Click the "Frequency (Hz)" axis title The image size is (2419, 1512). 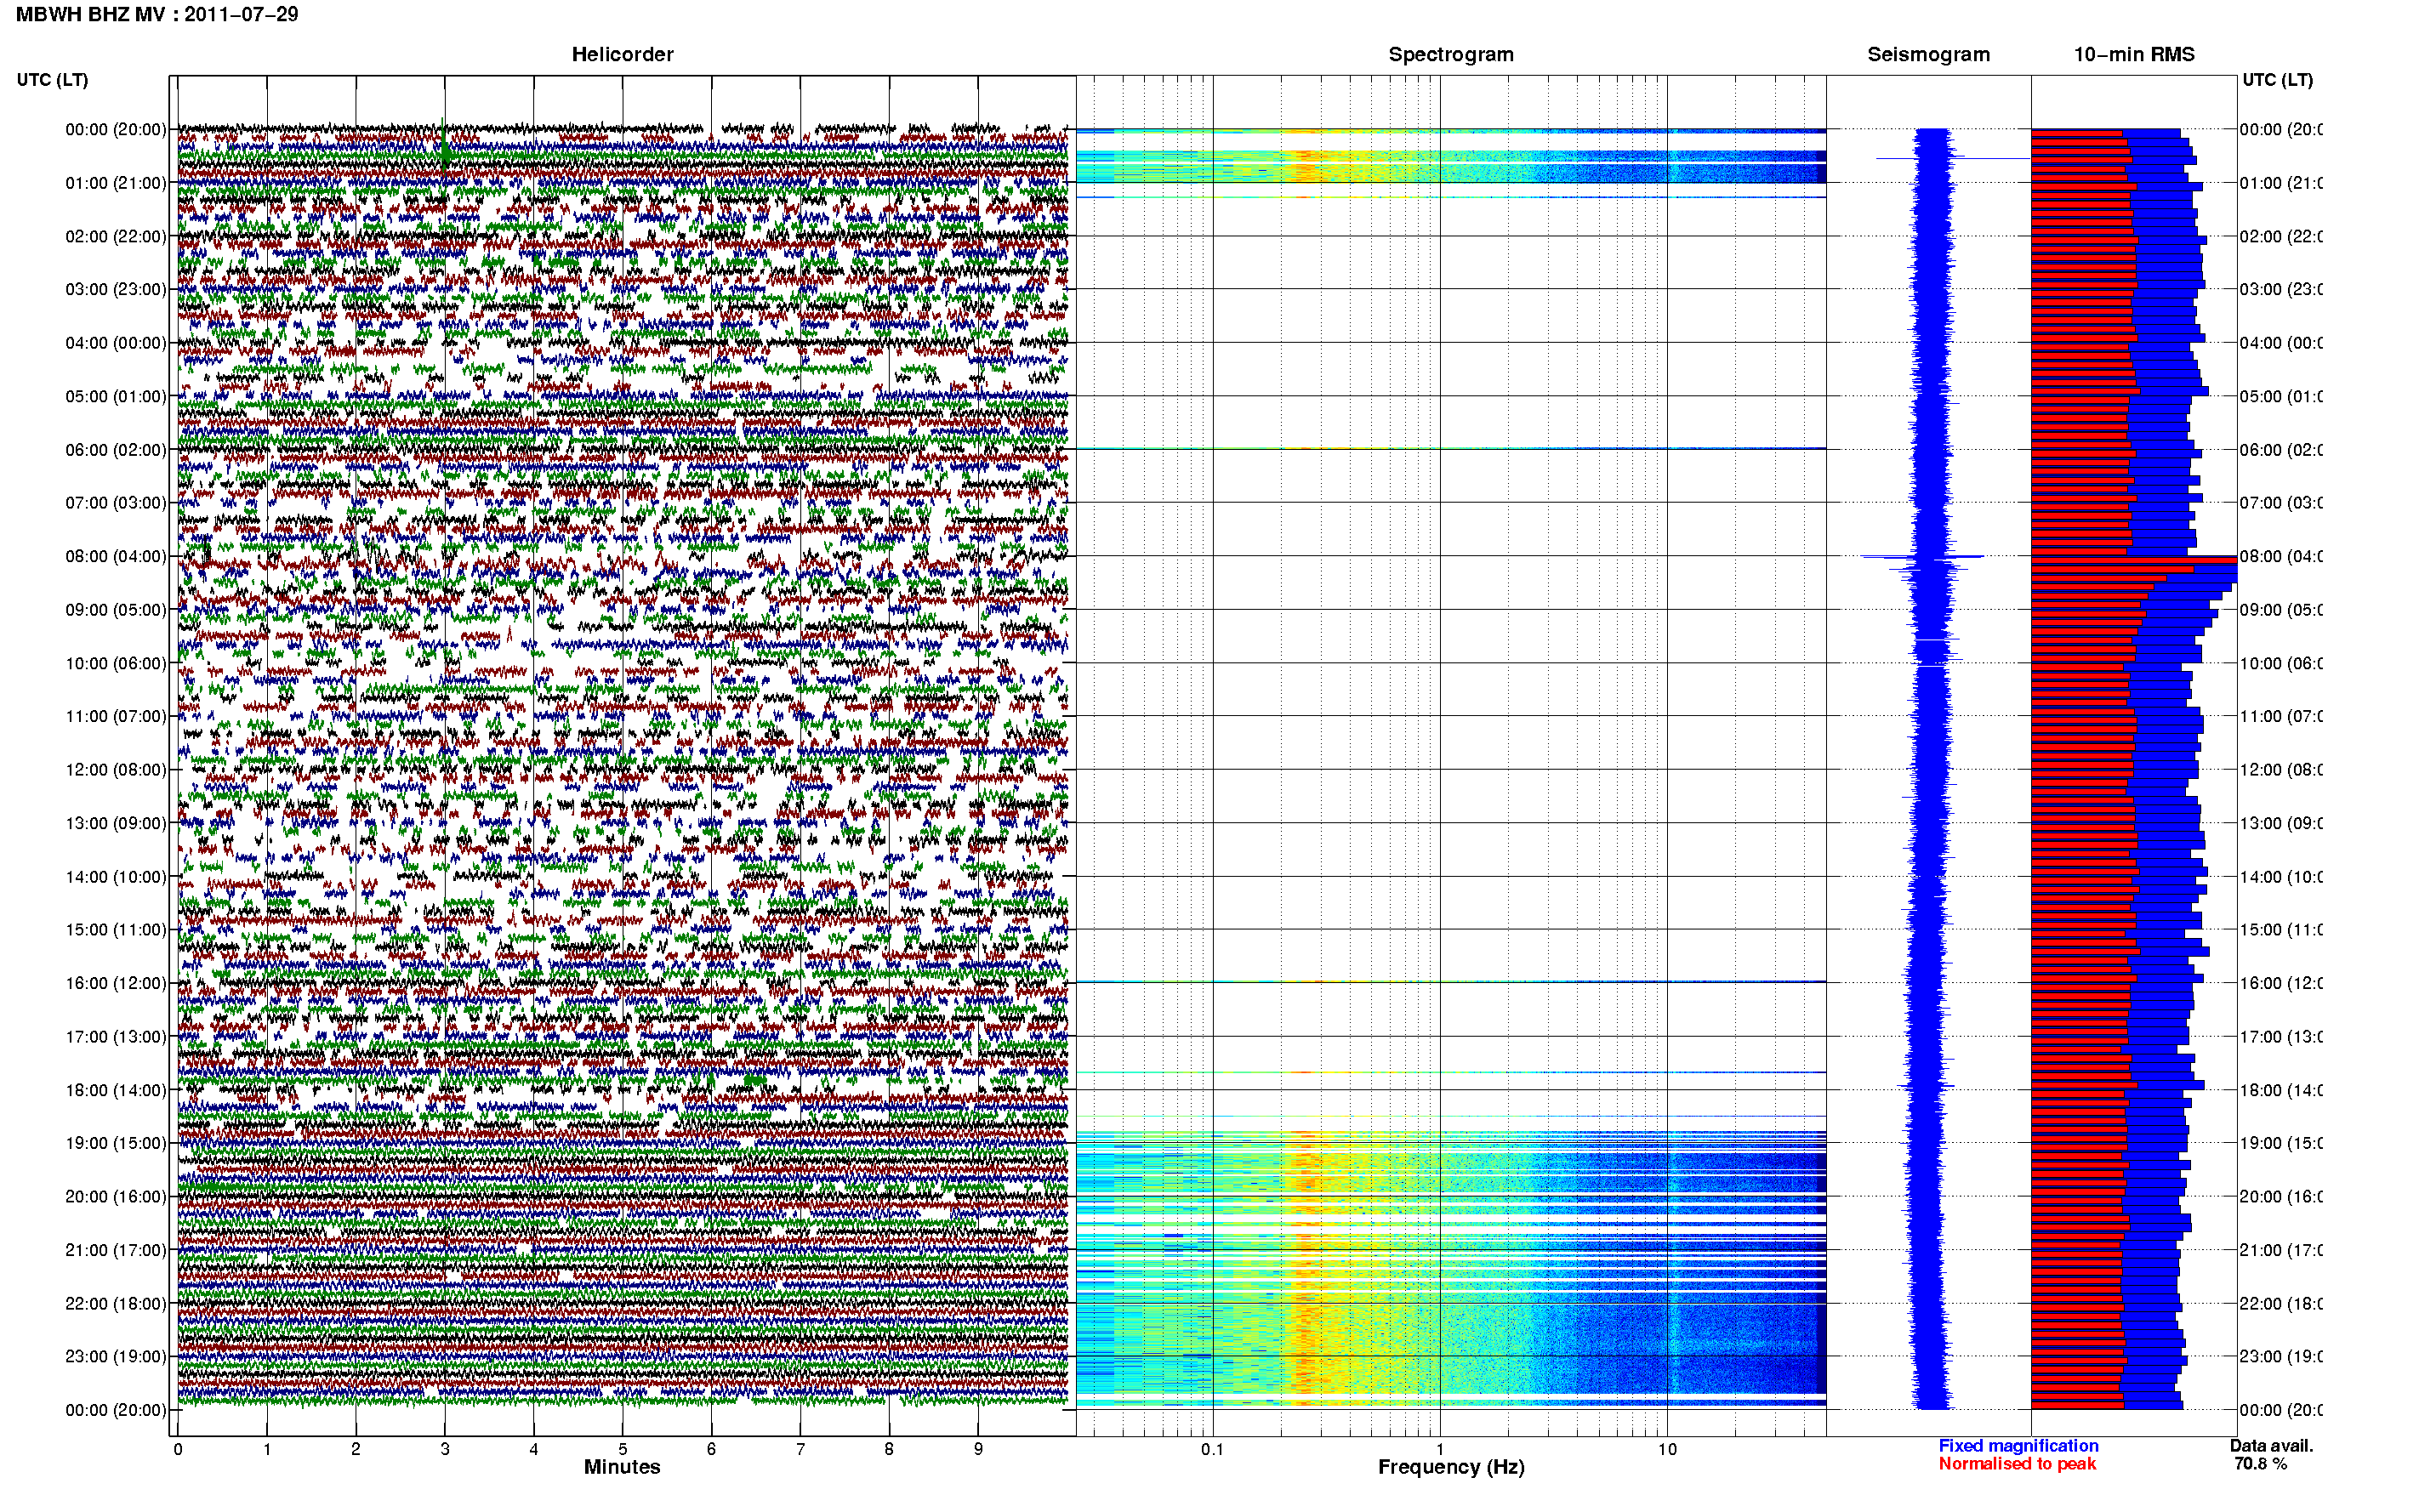(x=1451, y=1467)
